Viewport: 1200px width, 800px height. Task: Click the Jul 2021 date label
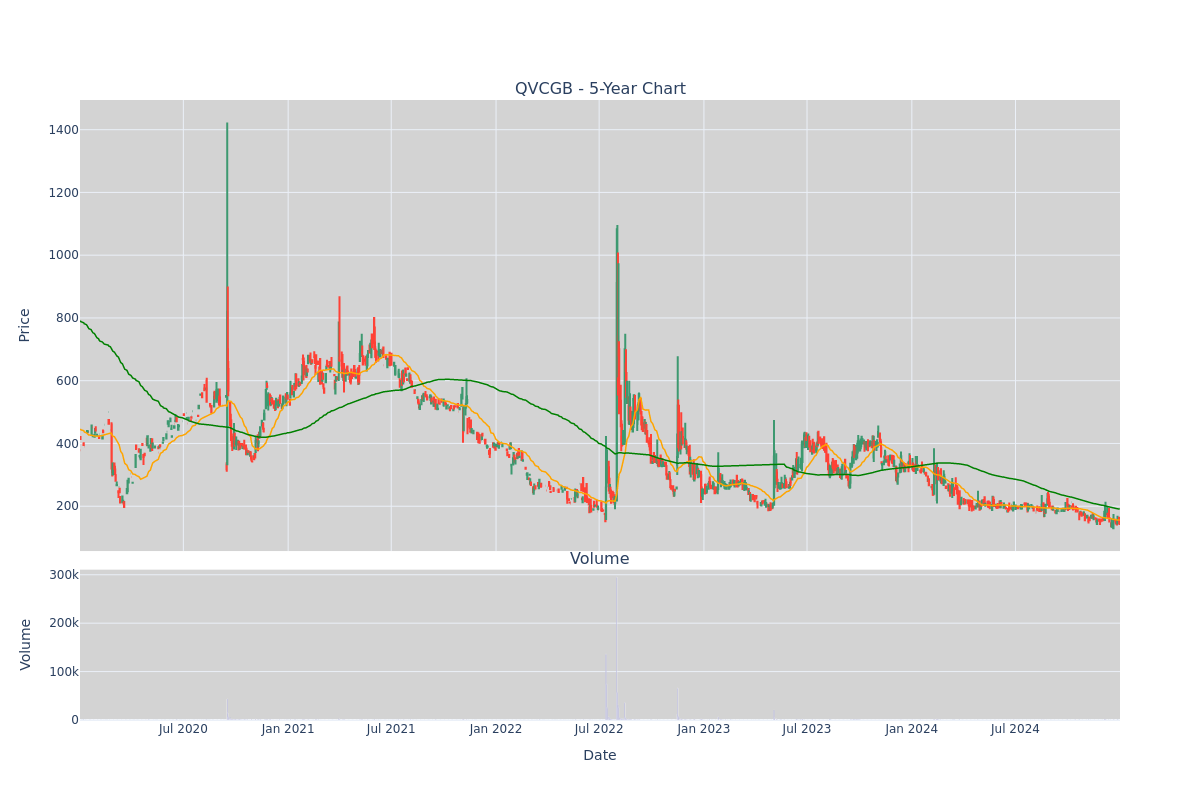click(x=391, y=729)
